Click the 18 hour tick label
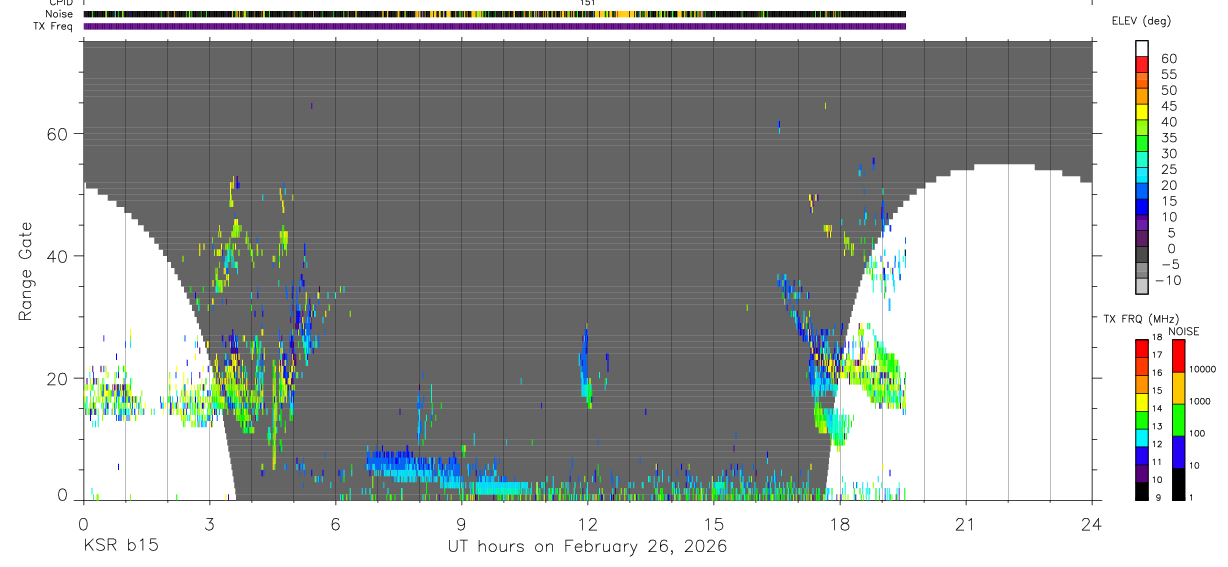 tap(839, 524)
